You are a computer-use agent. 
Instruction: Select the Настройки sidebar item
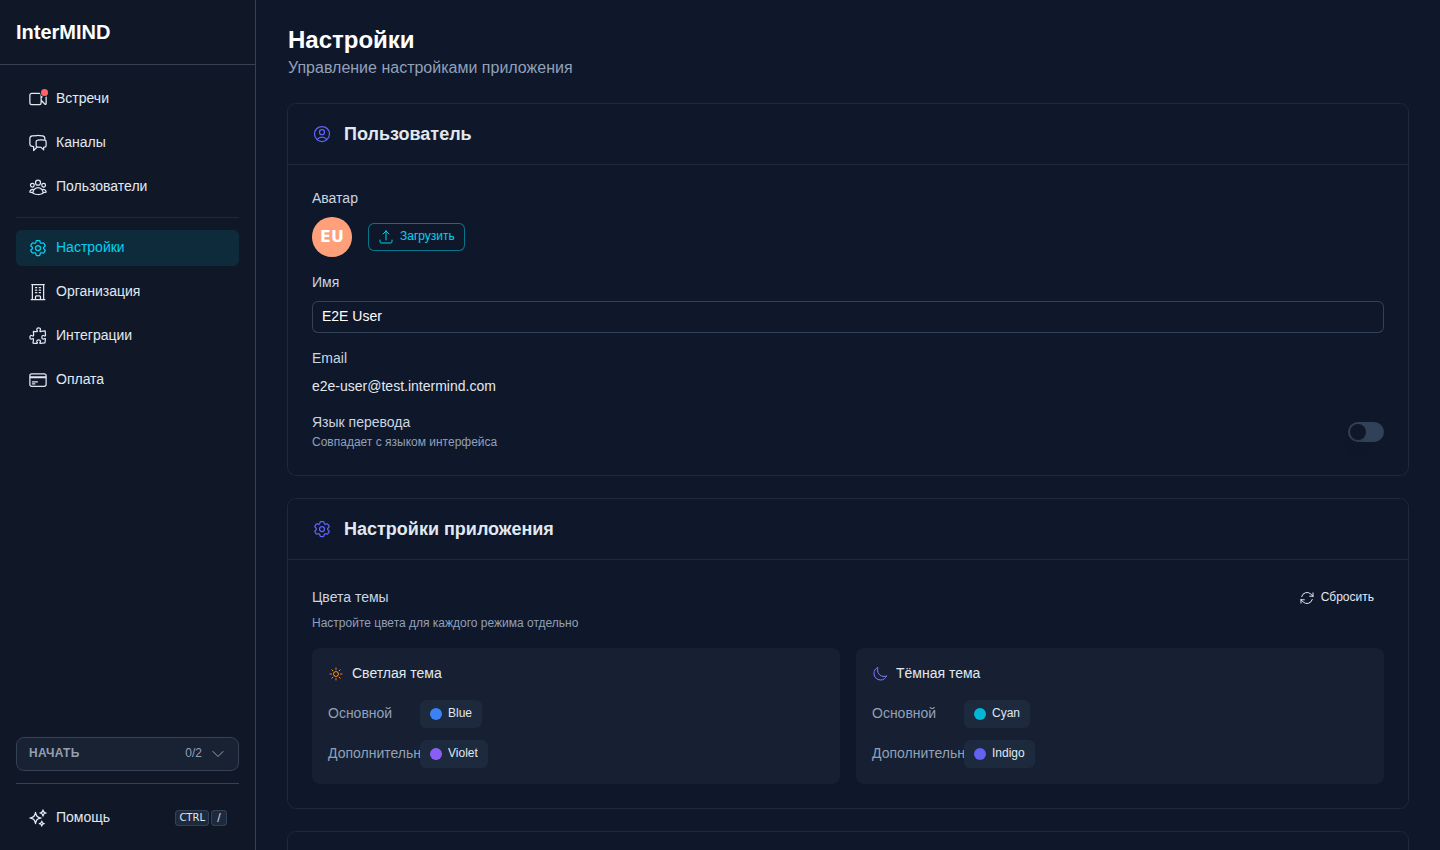(127, 248)
